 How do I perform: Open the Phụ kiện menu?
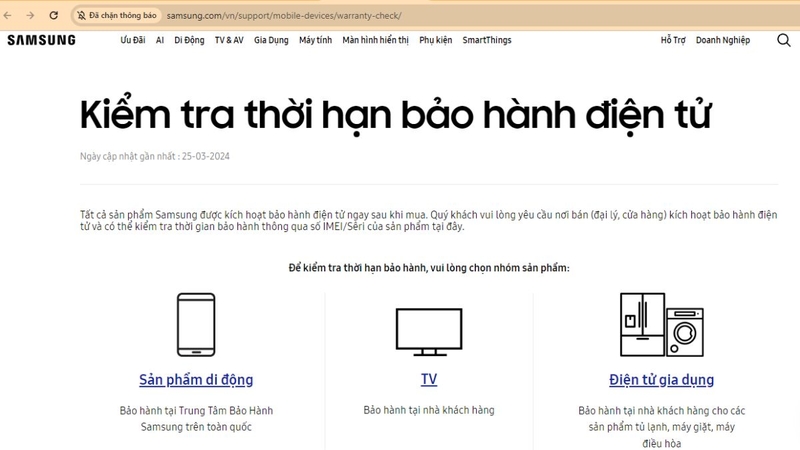point(436,40)
